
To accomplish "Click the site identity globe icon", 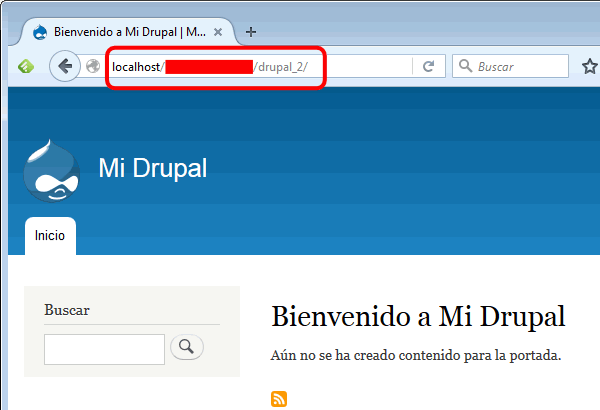I will (x=93, y=66).
